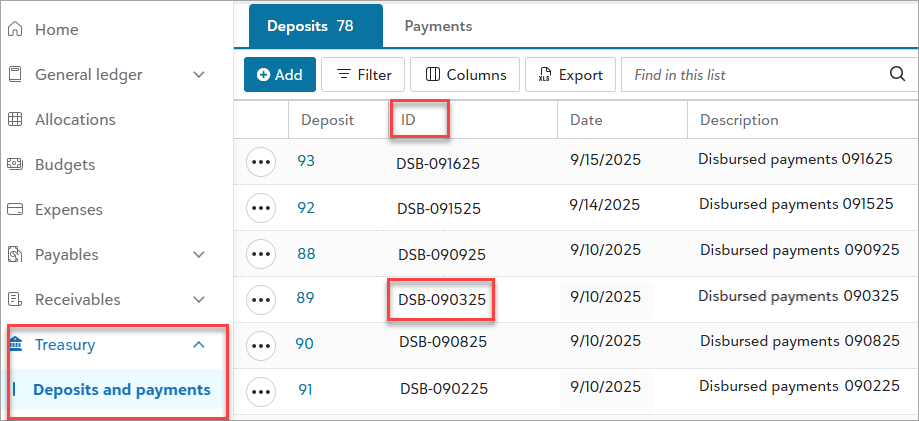Click the Add deposit button
Viewport: 919px width, 421px height.
280,75
